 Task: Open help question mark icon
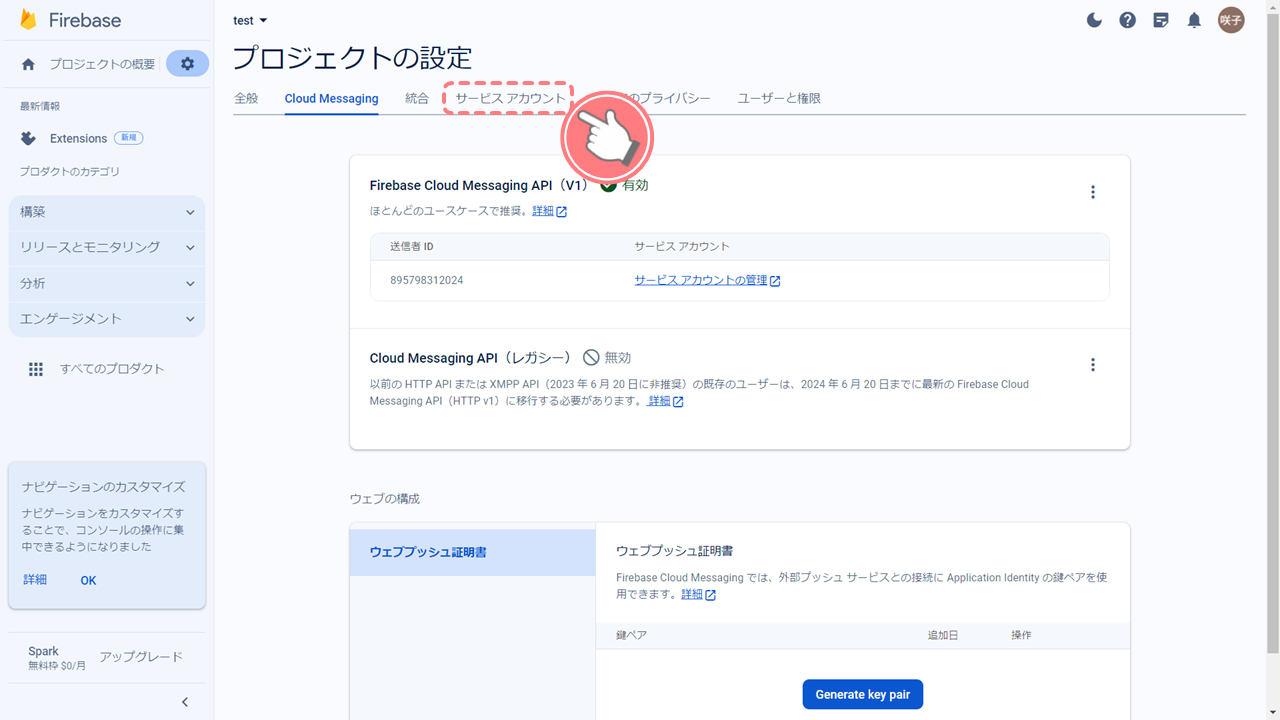click(1127, 20)
